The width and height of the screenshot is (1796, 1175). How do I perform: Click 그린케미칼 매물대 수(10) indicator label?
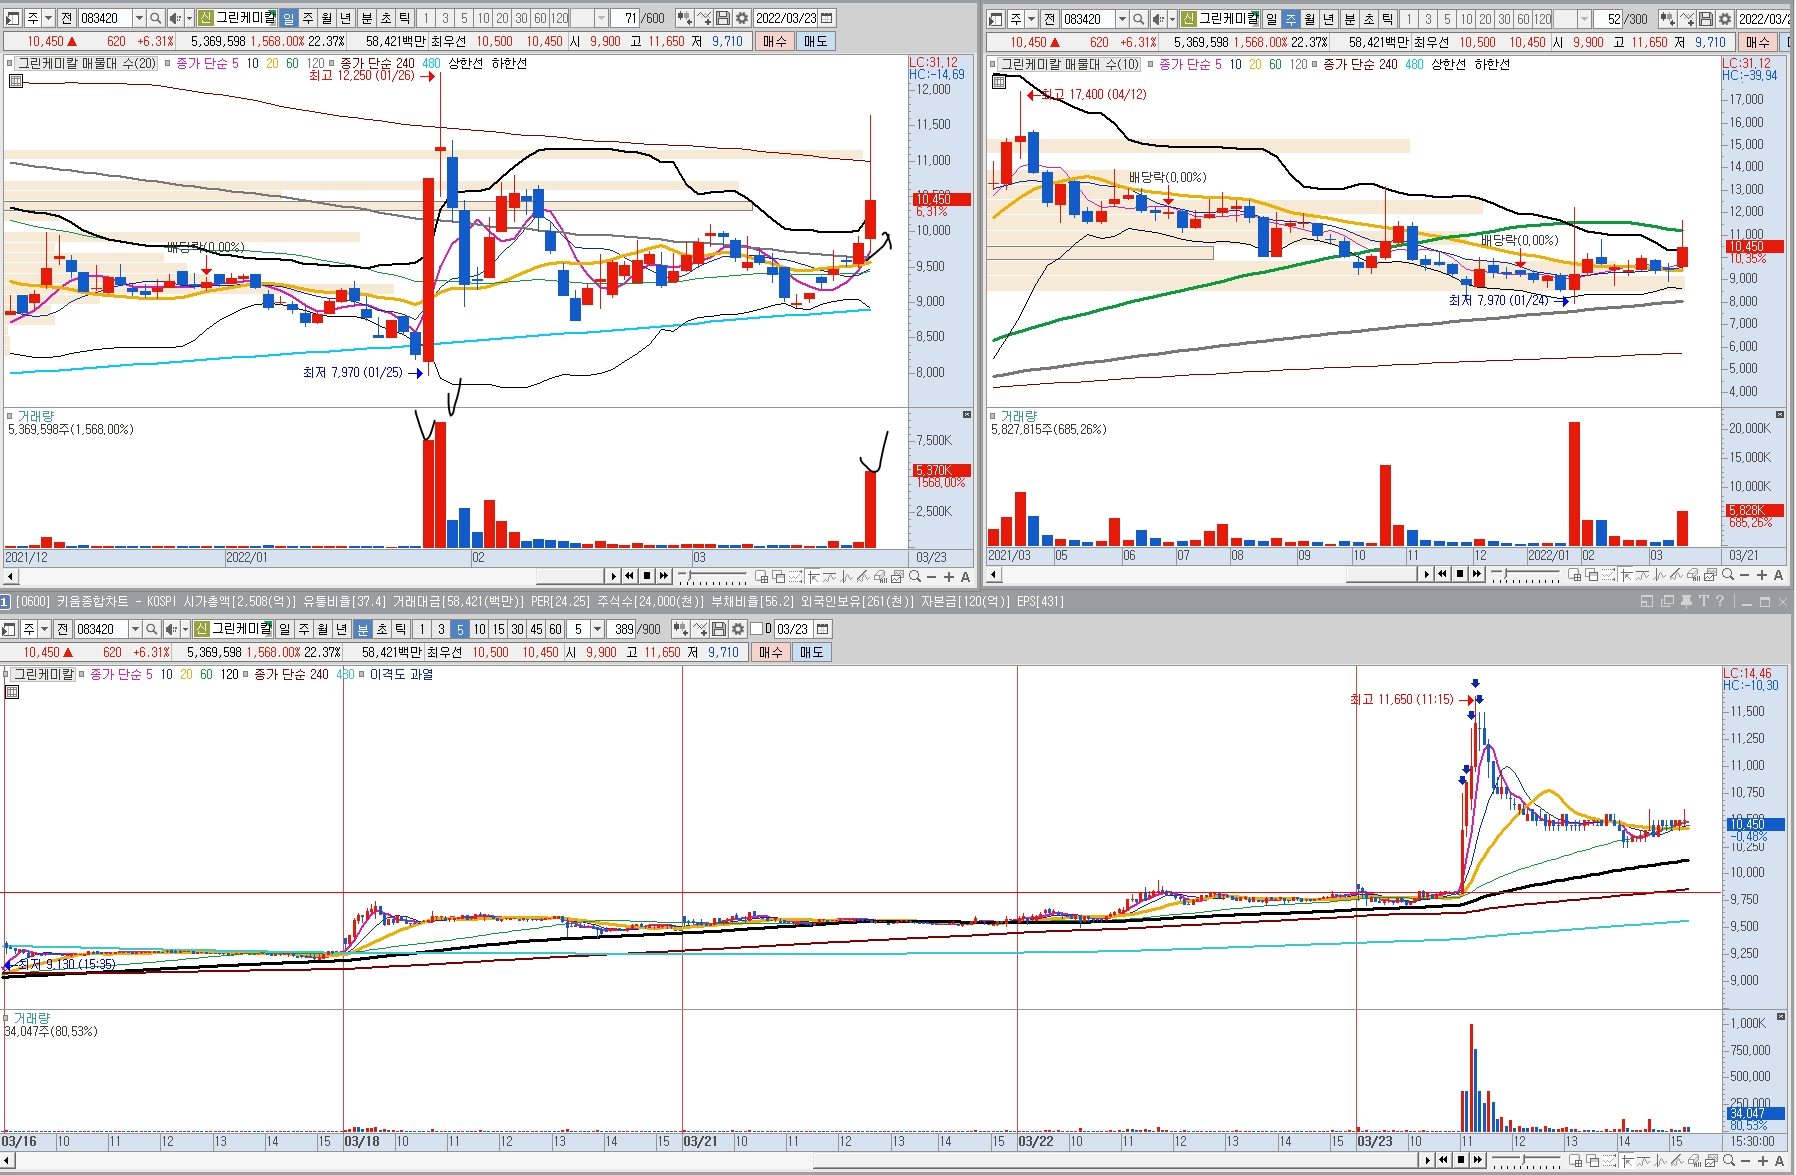(x=1071, y=64)
